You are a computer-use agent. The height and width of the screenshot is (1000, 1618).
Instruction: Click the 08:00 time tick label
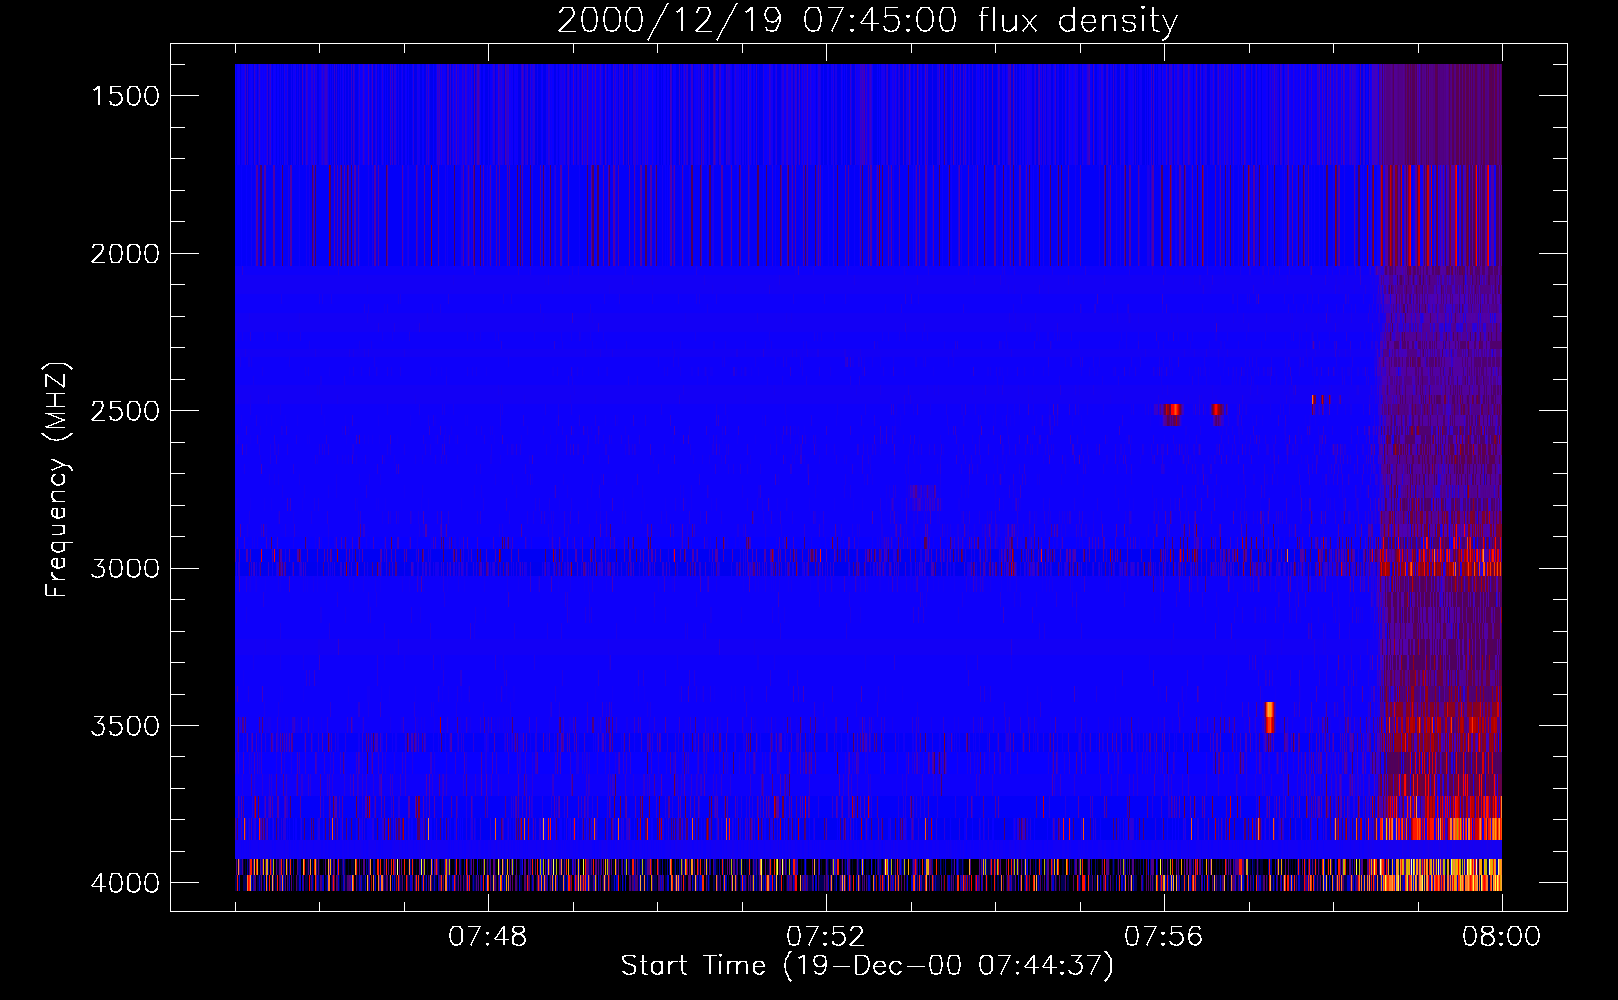pos(1501,937)
